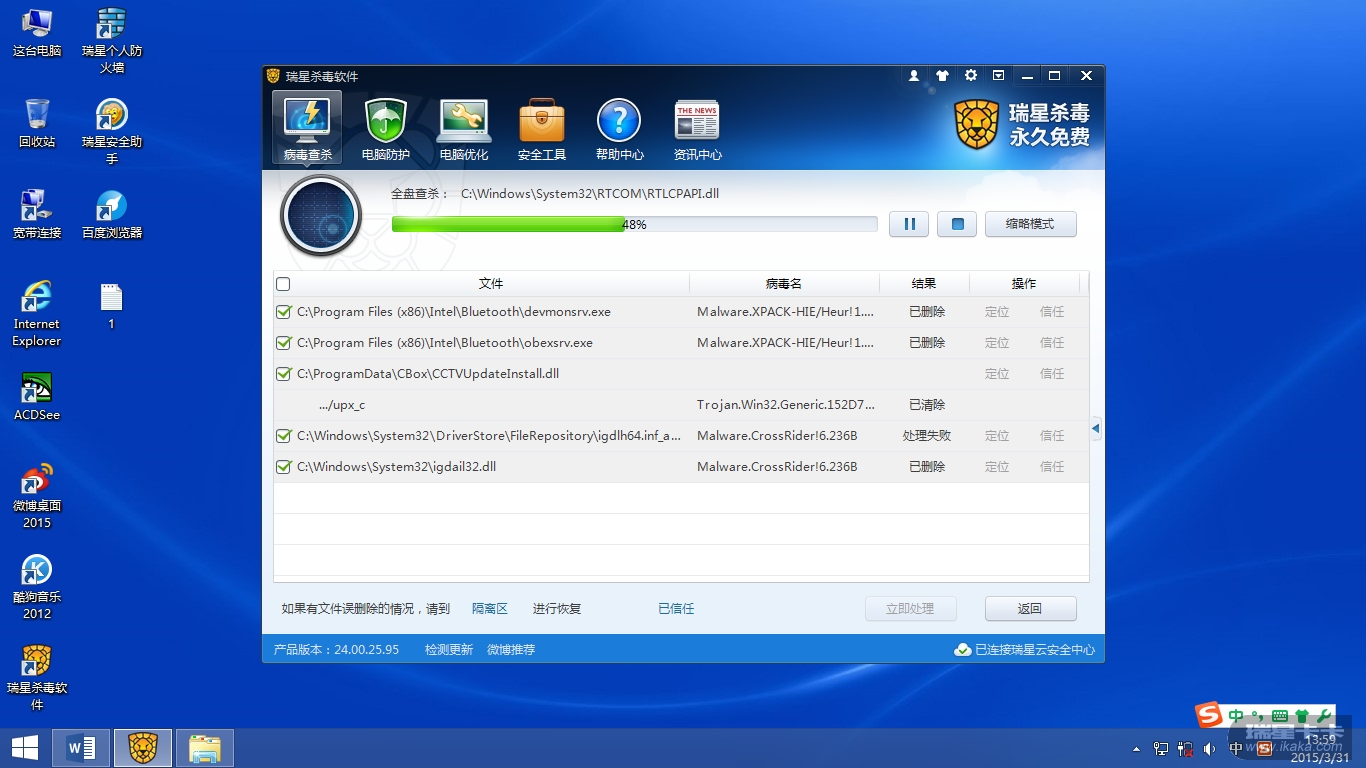This screenshot has width=1366, height=768.
Task: Click the 文件 column header
Action: (490, 284)
